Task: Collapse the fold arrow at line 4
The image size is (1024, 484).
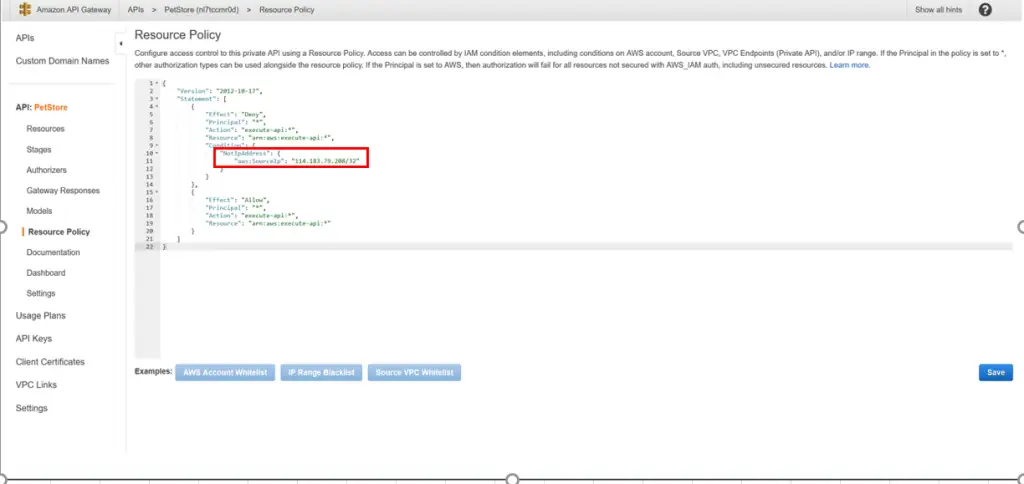Action: [x=157, y=106]
